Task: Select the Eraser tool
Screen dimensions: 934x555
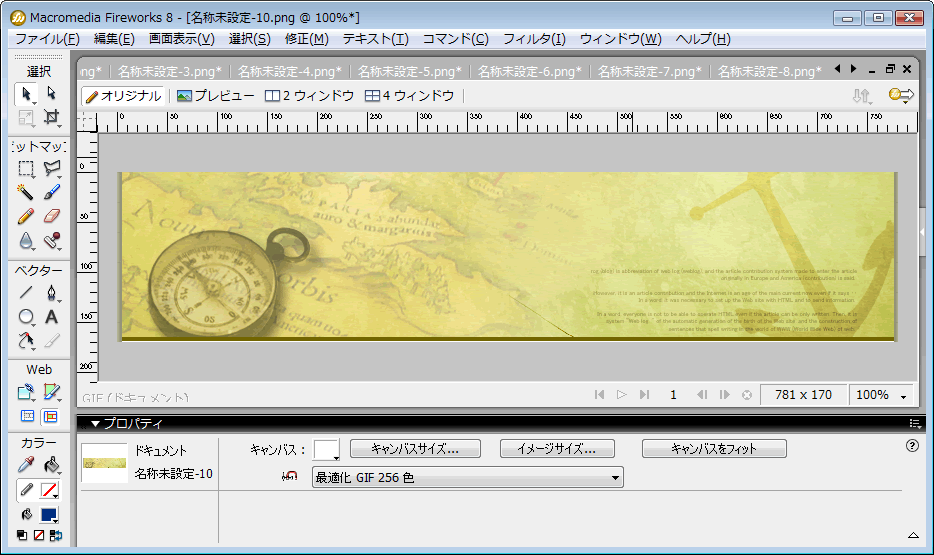Action: tap(52, 216)
